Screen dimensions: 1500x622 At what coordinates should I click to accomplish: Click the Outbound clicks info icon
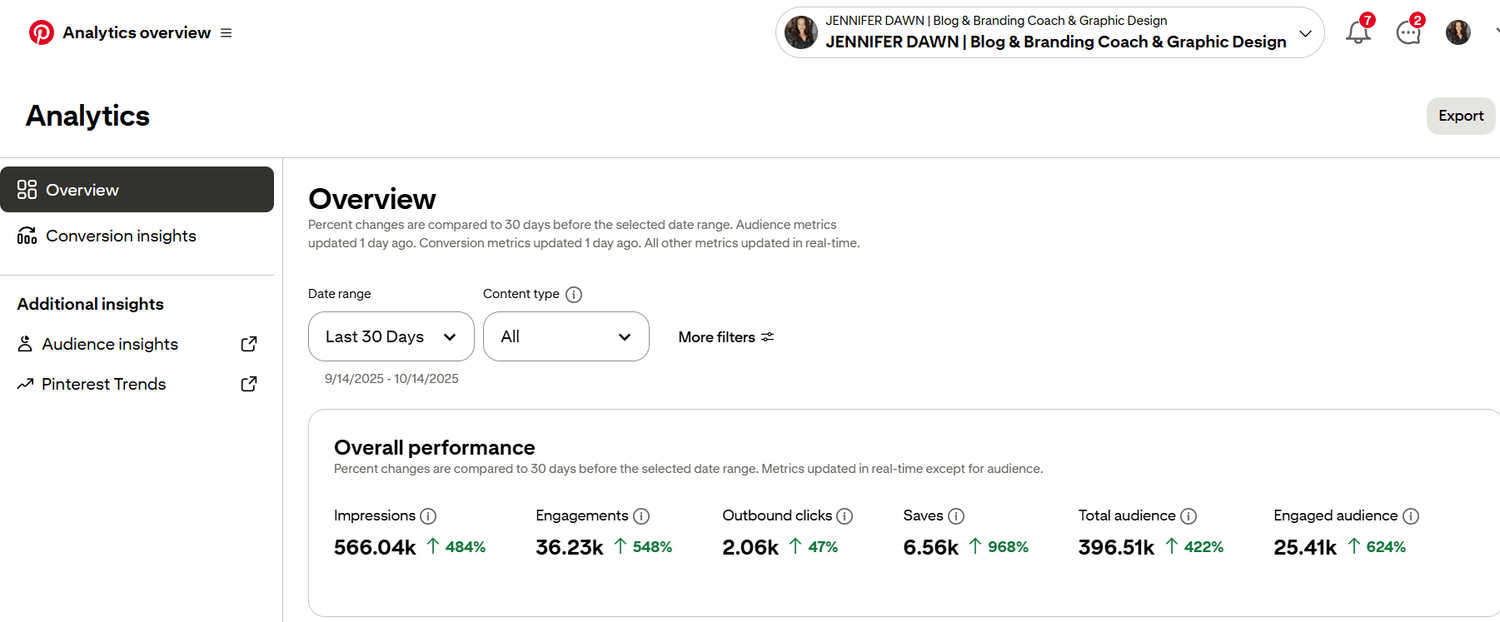point(844,517)
